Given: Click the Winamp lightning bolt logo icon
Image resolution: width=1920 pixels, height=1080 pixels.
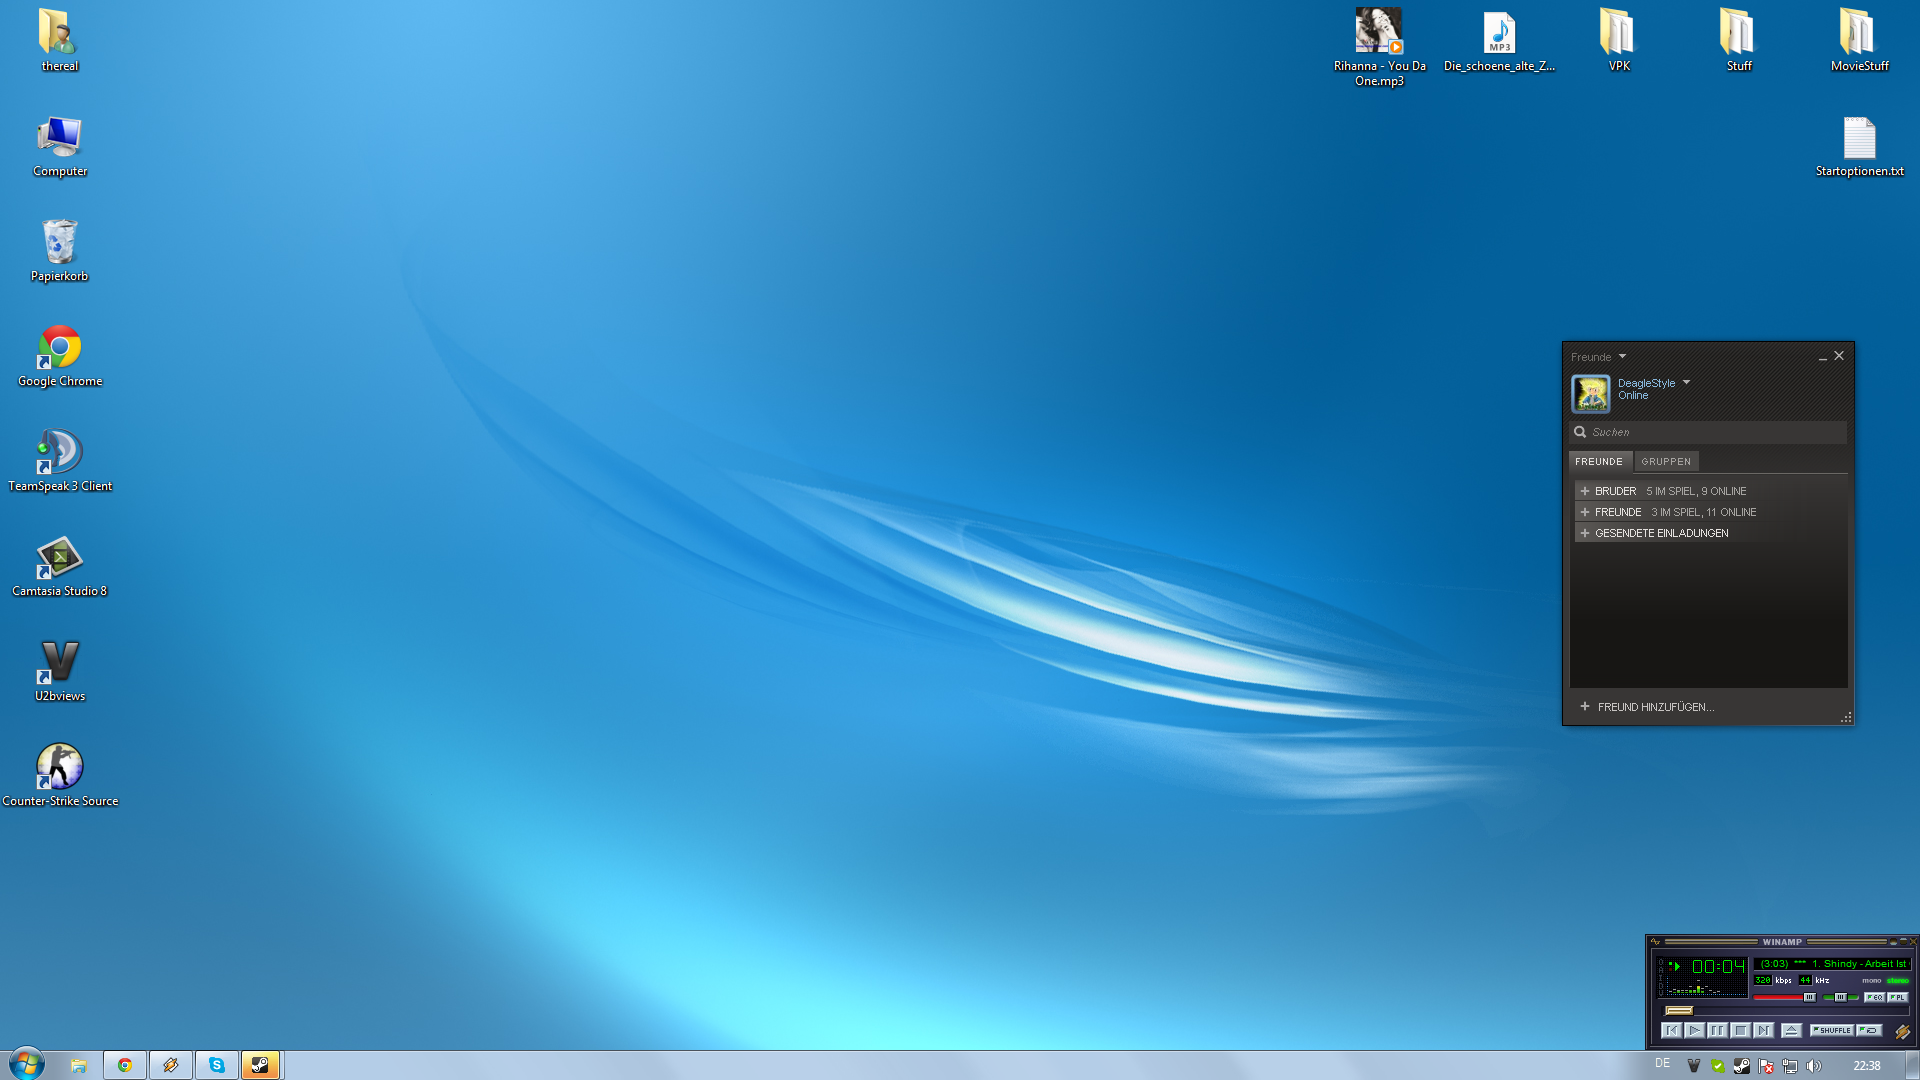Looking at the screenshot, I should coord(1901,1031).
